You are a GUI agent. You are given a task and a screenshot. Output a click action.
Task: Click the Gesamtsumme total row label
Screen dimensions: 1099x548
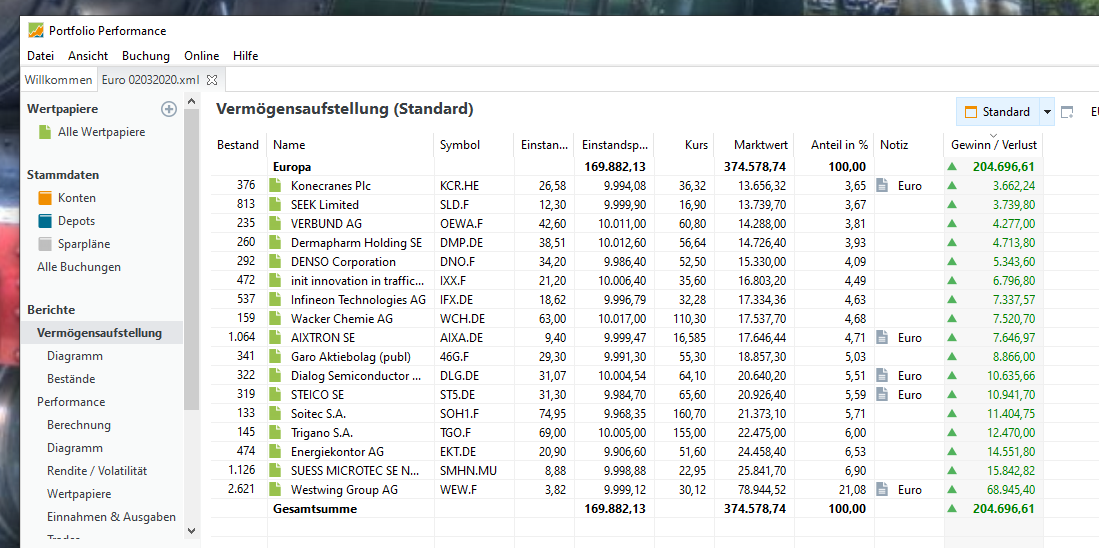click(x=315, y=509)
